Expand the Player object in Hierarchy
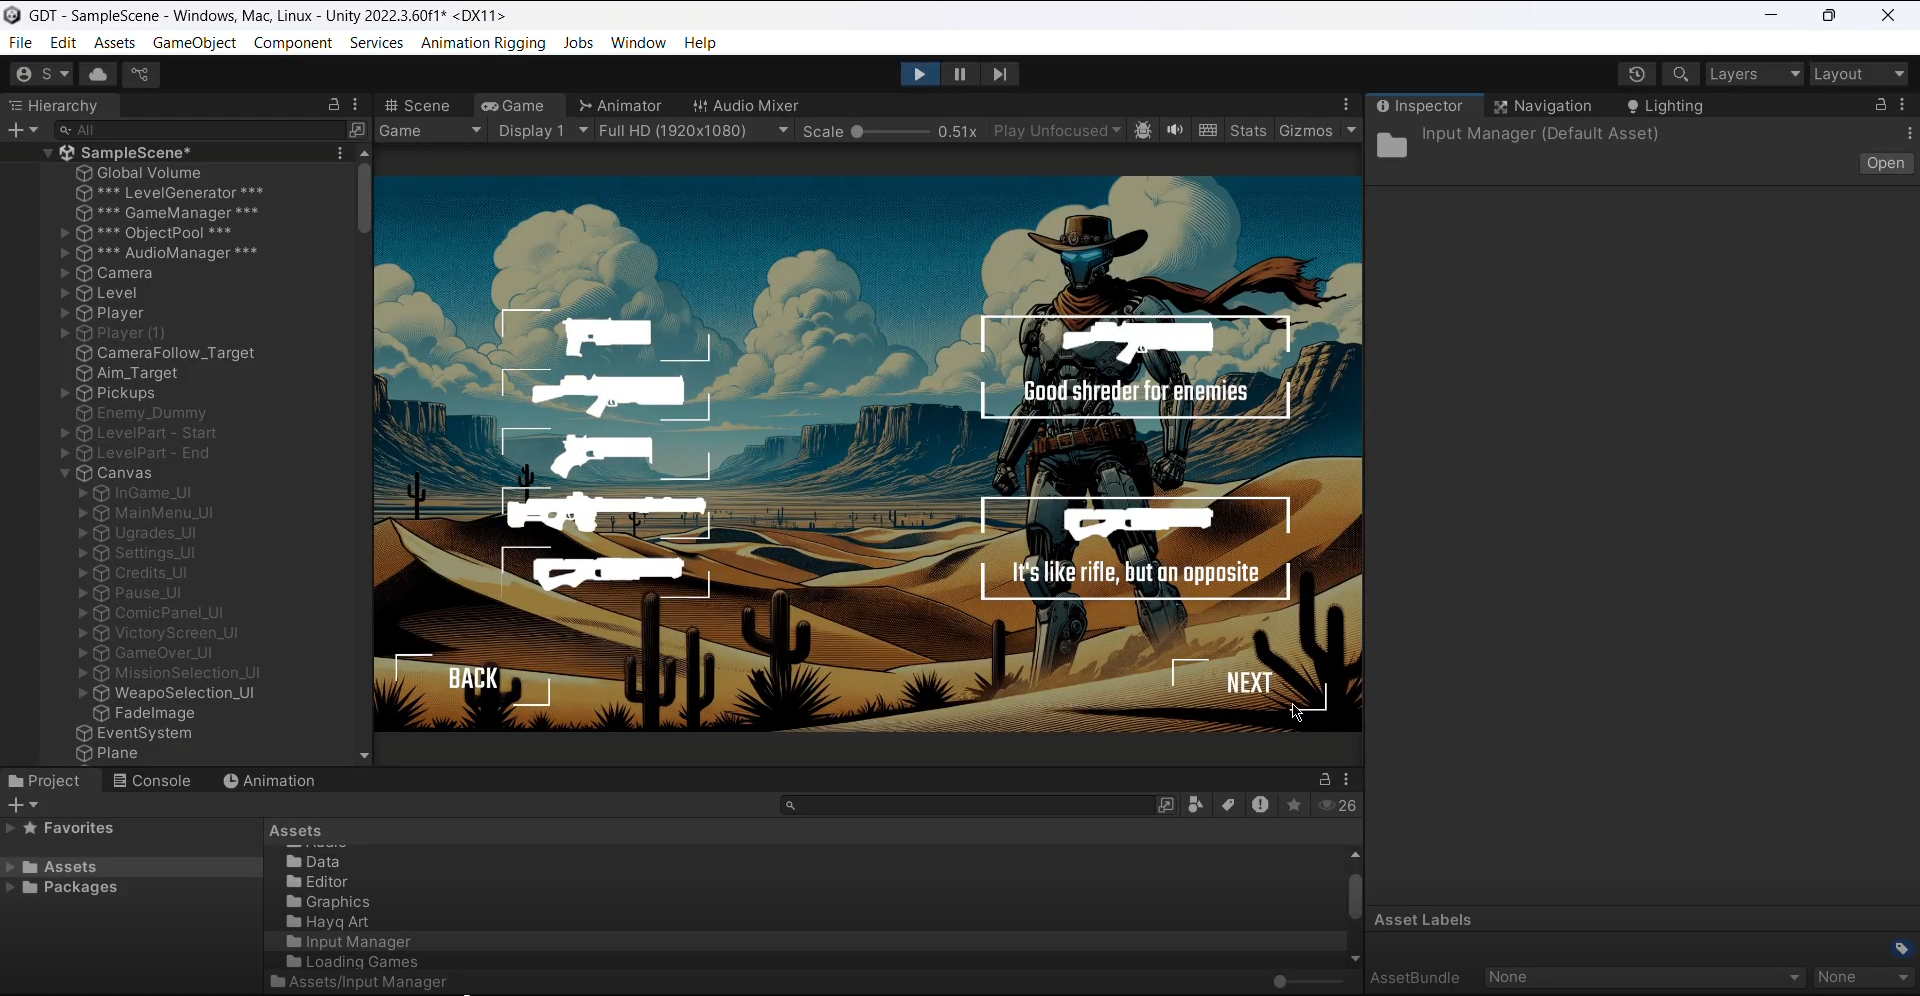Image resolution: width=1920 pixels, height=996 pixels. coord(65,313)
